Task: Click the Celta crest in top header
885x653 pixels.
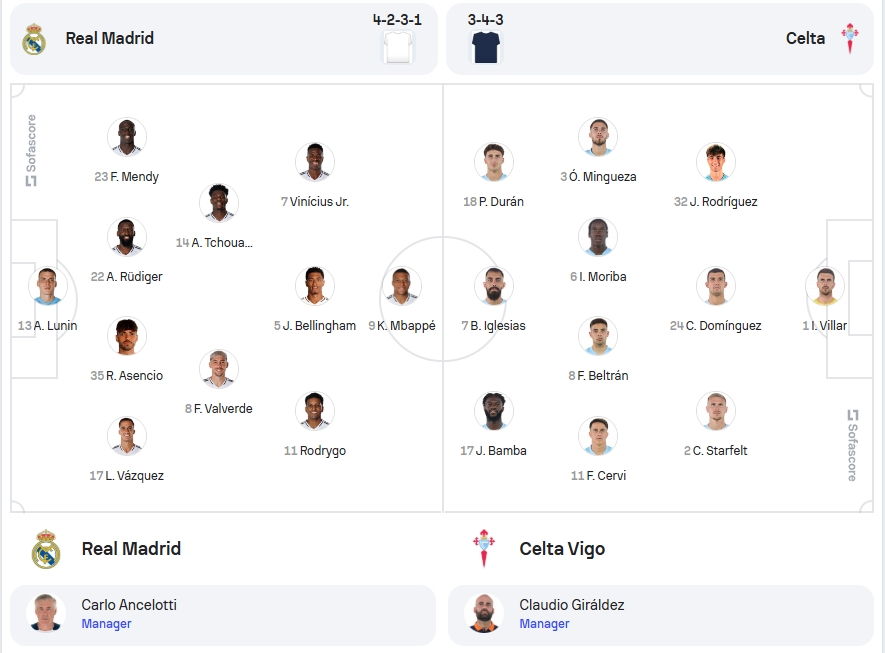Action: pos(849,38)
